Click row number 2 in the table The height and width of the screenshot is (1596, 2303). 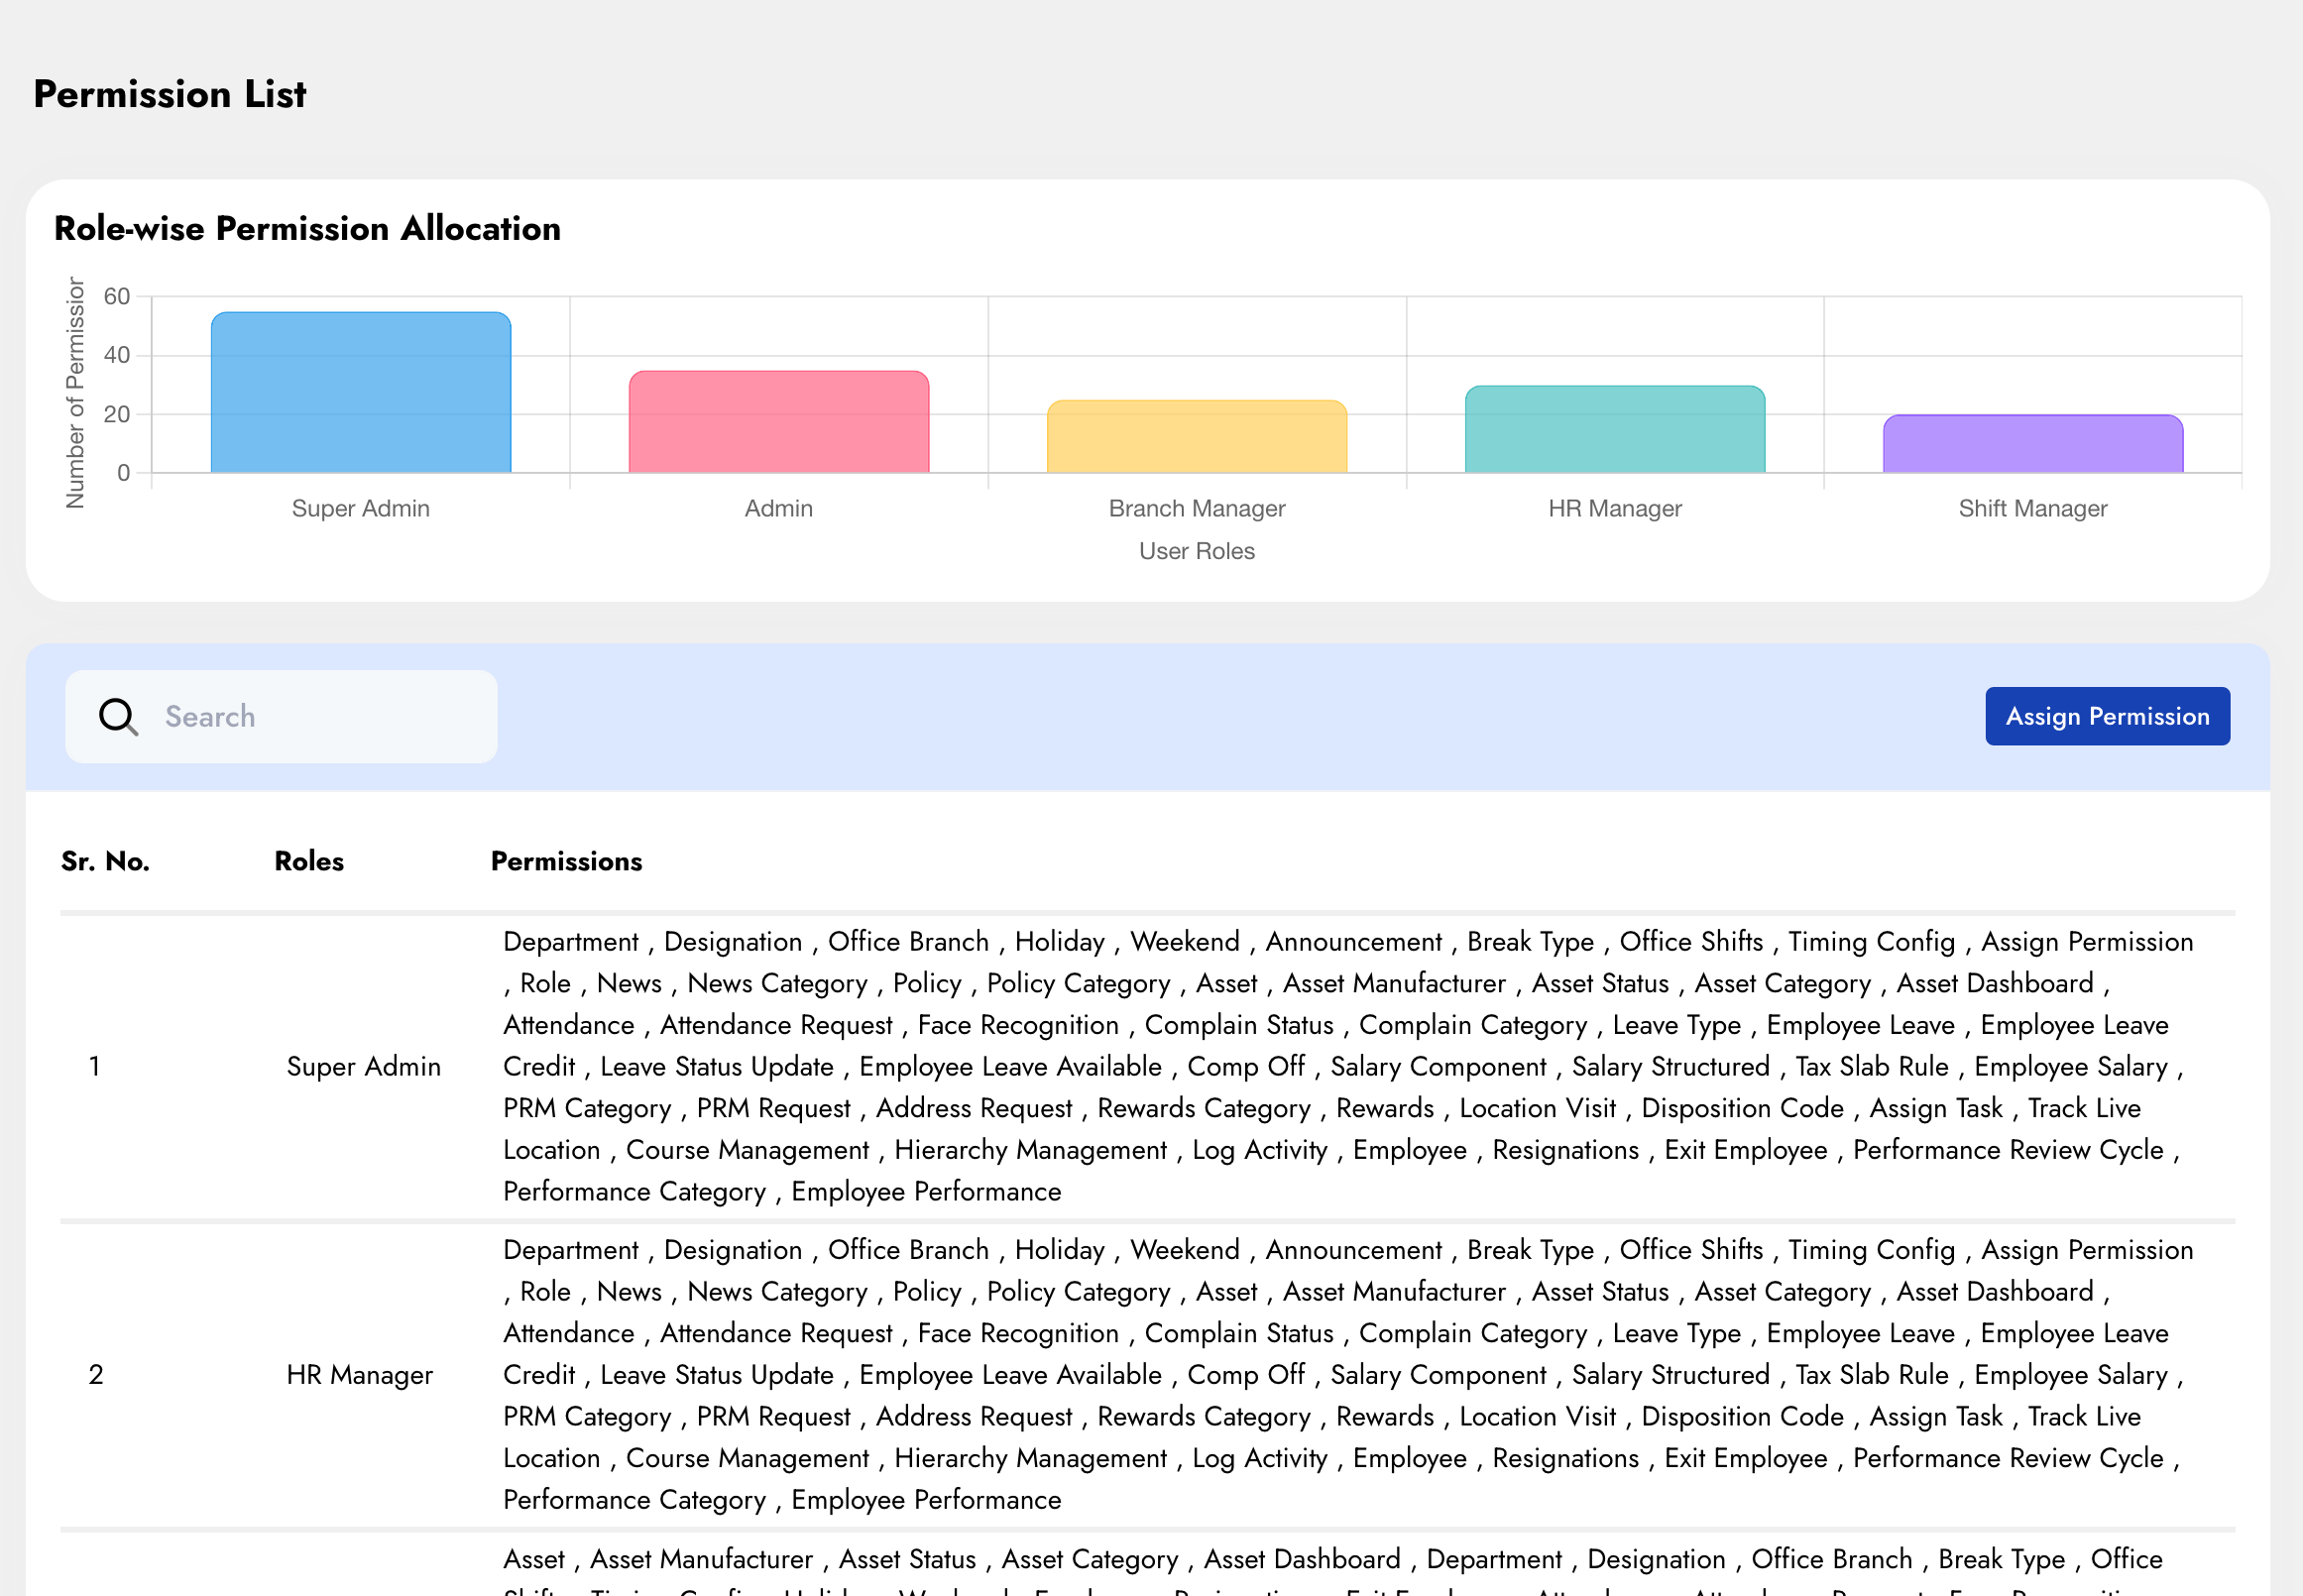coord(95,1374)
